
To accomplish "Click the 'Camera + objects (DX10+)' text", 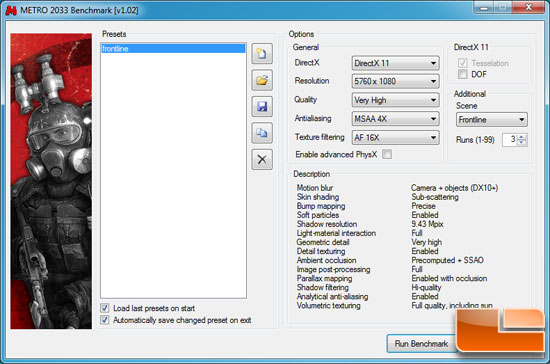I will pos(454,188).
